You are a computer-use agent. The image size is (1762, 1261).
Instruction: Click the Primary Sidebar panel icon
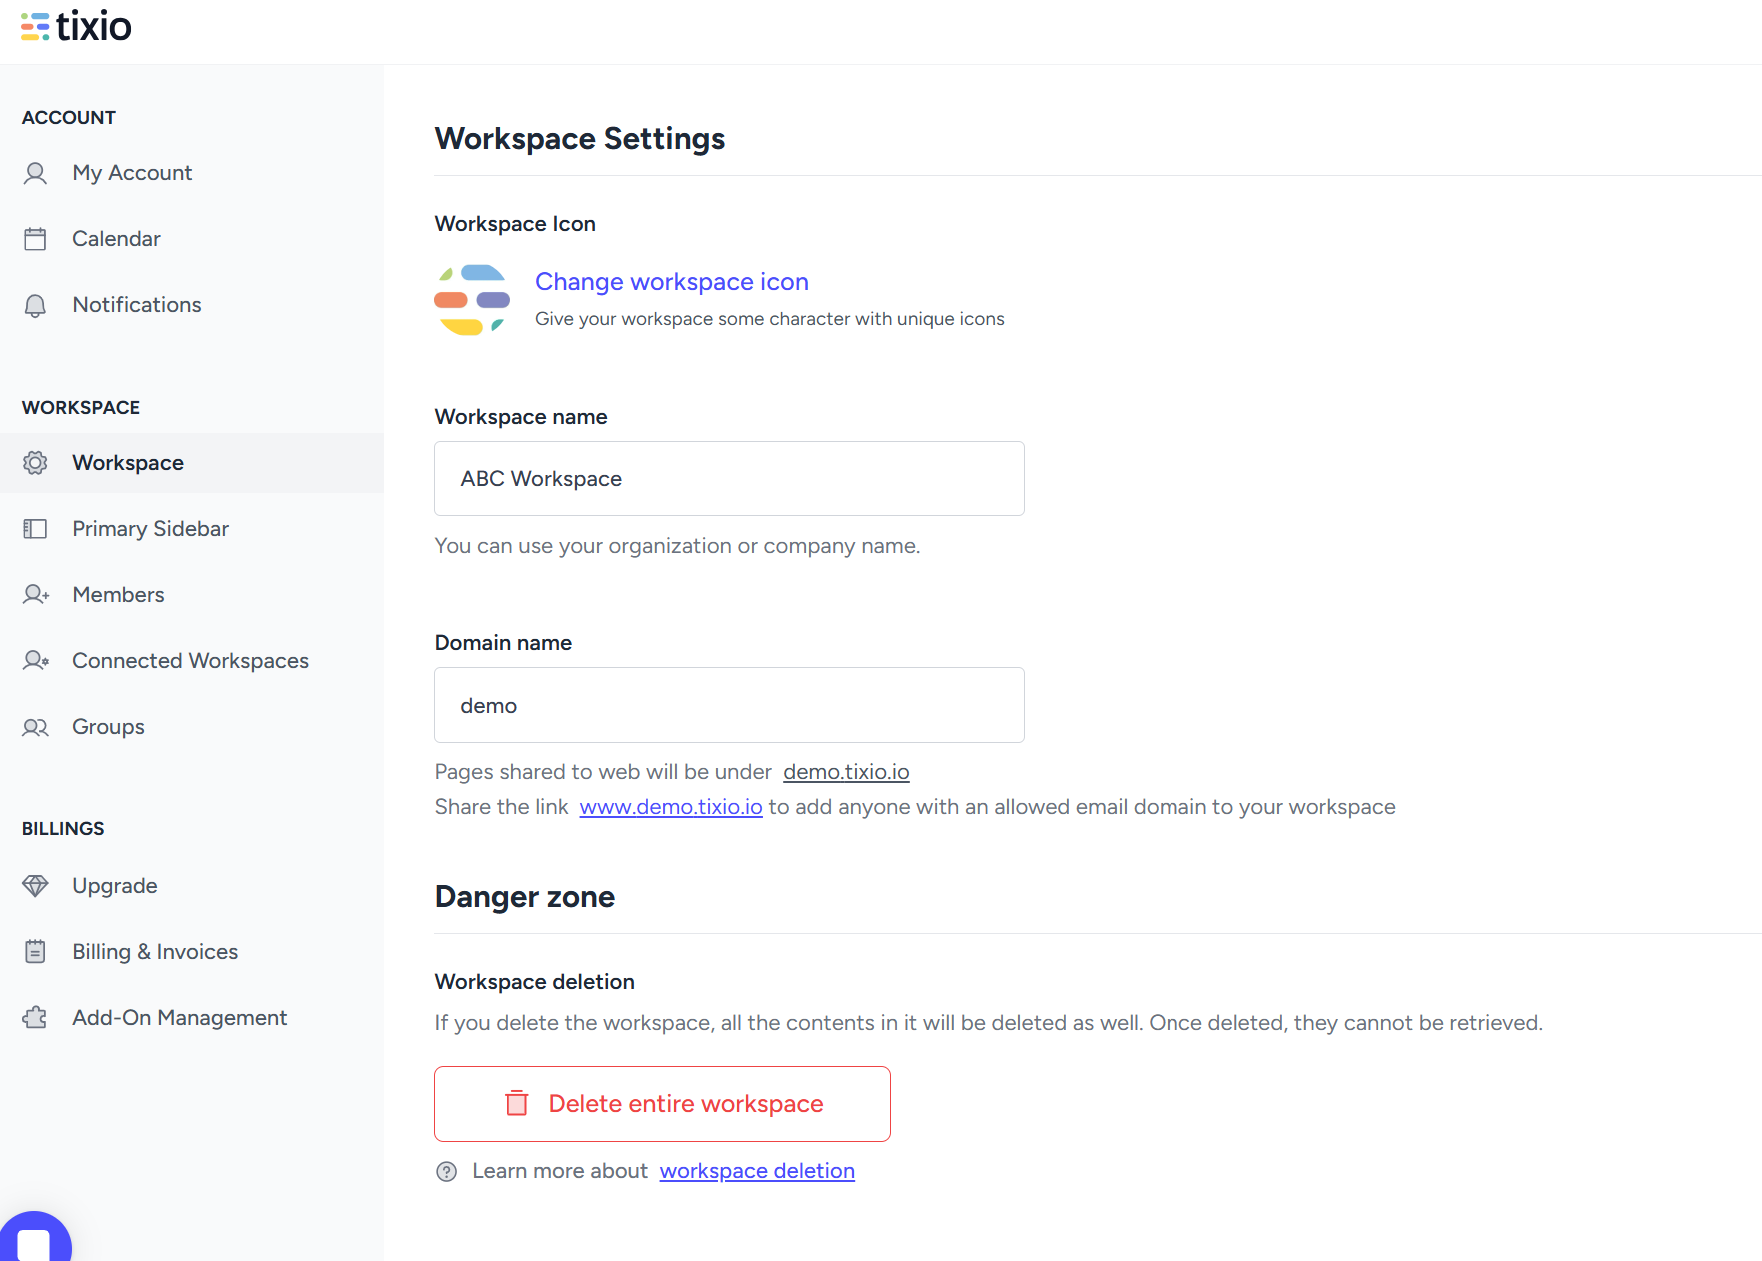click(35, 529)
